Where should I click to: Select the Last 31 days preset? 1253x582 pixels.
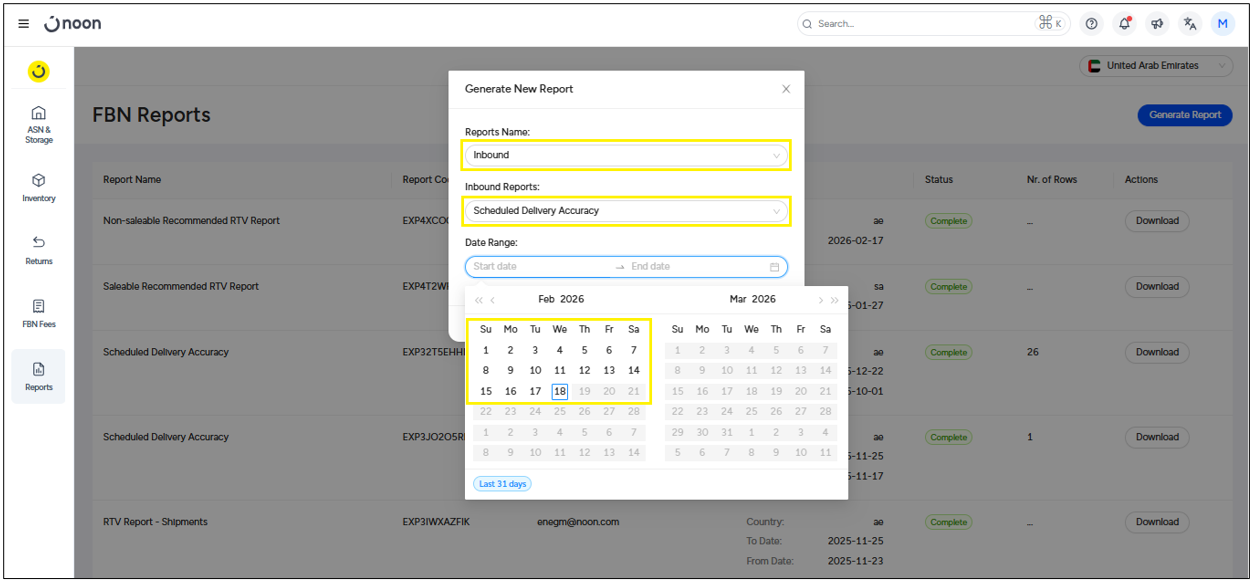(x=502, y=484)
